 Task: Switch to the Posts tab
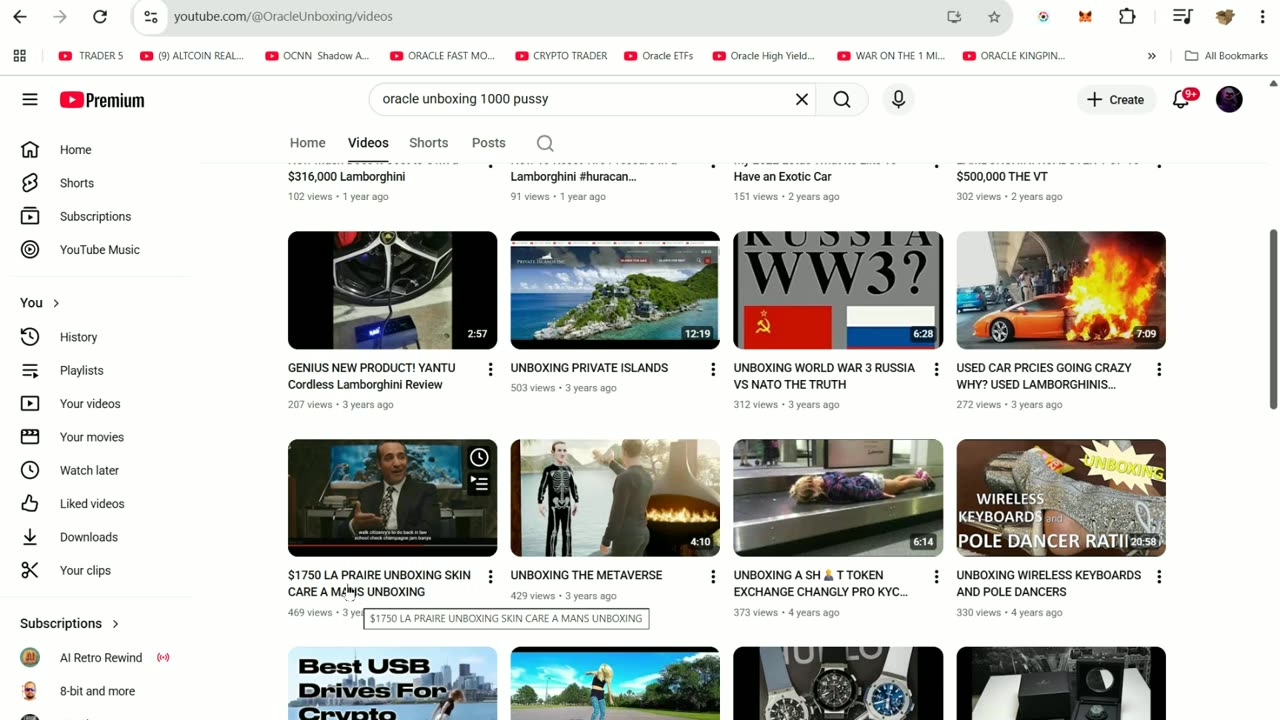pos(488,143)
